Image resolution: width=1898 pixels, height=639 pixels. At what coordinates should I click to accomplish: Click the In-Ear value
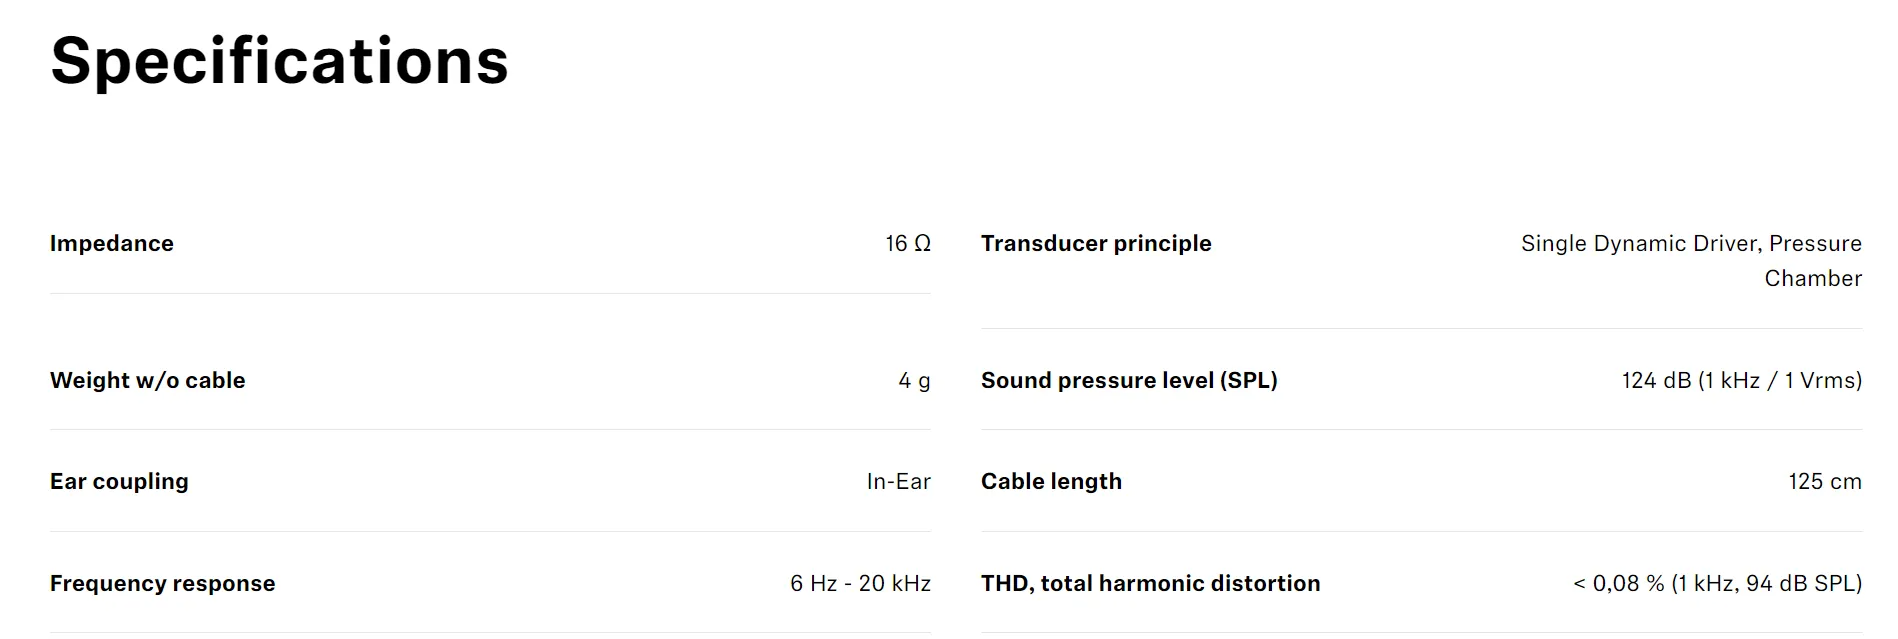coord(899,481)
